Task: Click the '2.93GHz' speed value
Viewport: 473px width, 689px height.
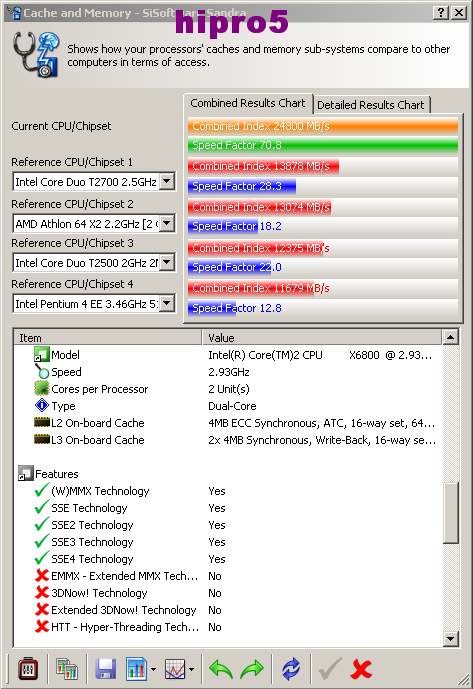Action: click(x=229, y=372)
